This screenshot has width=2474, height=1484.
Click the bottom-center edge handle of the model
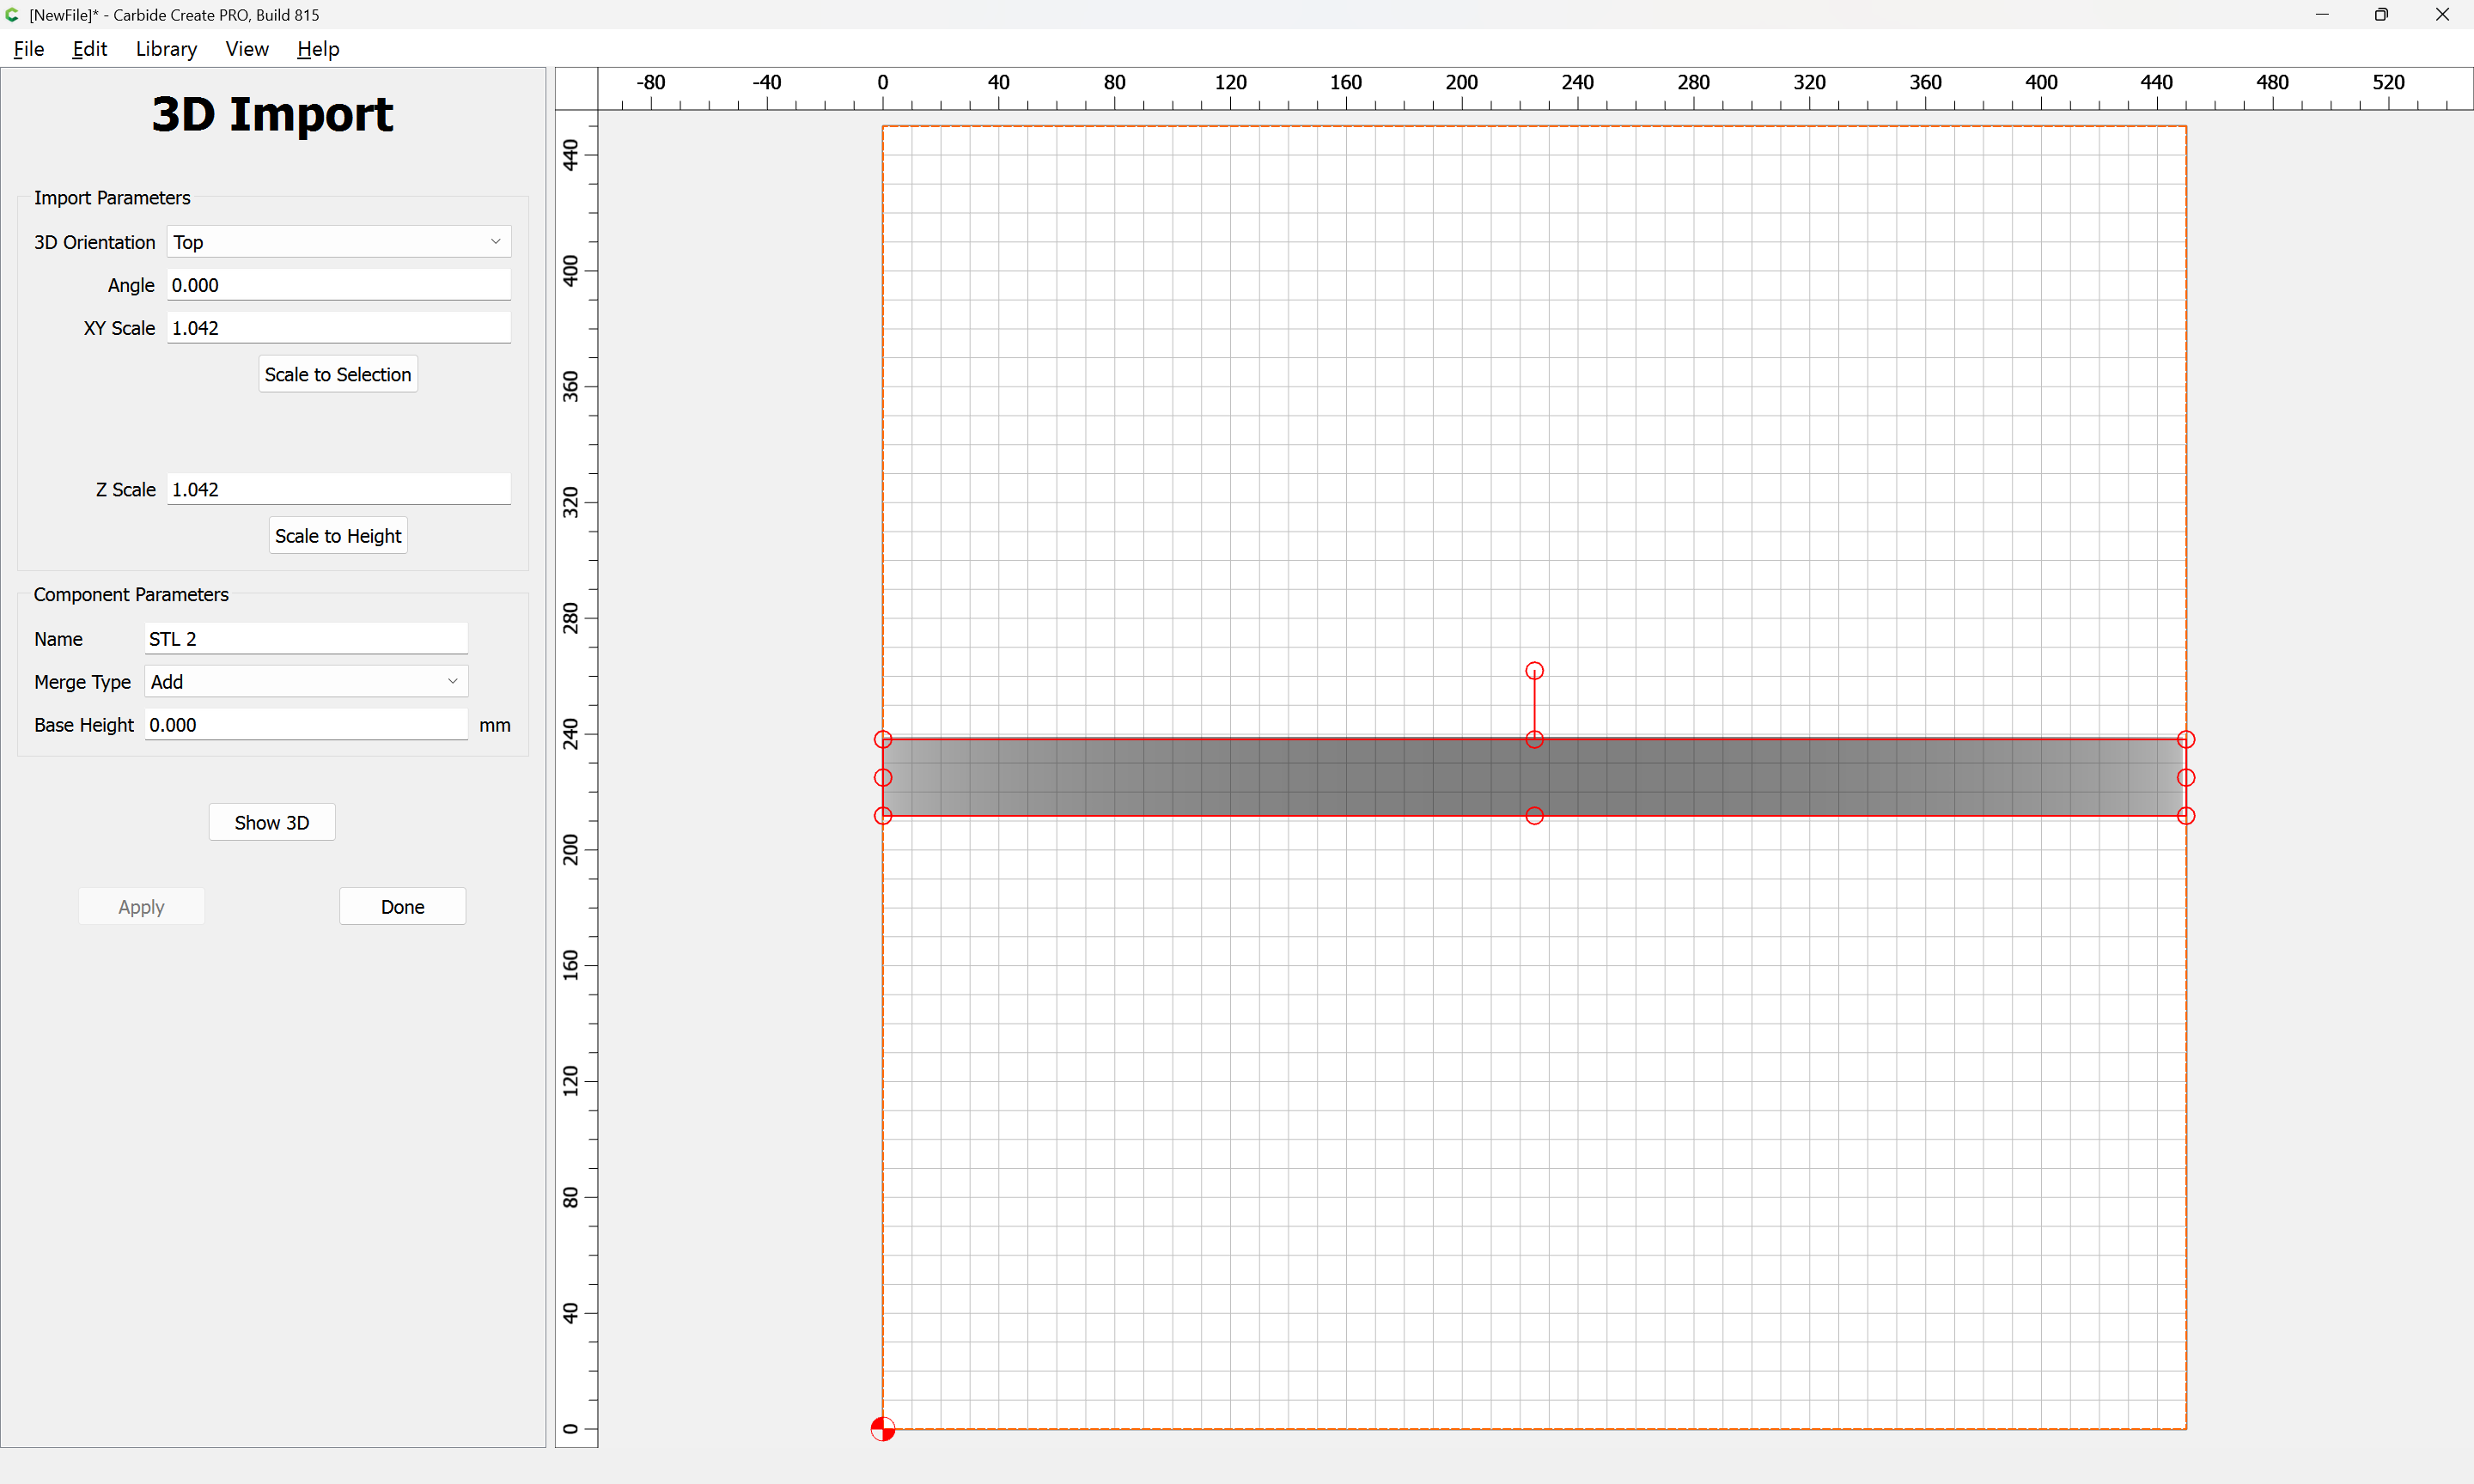coord(1534,816)
